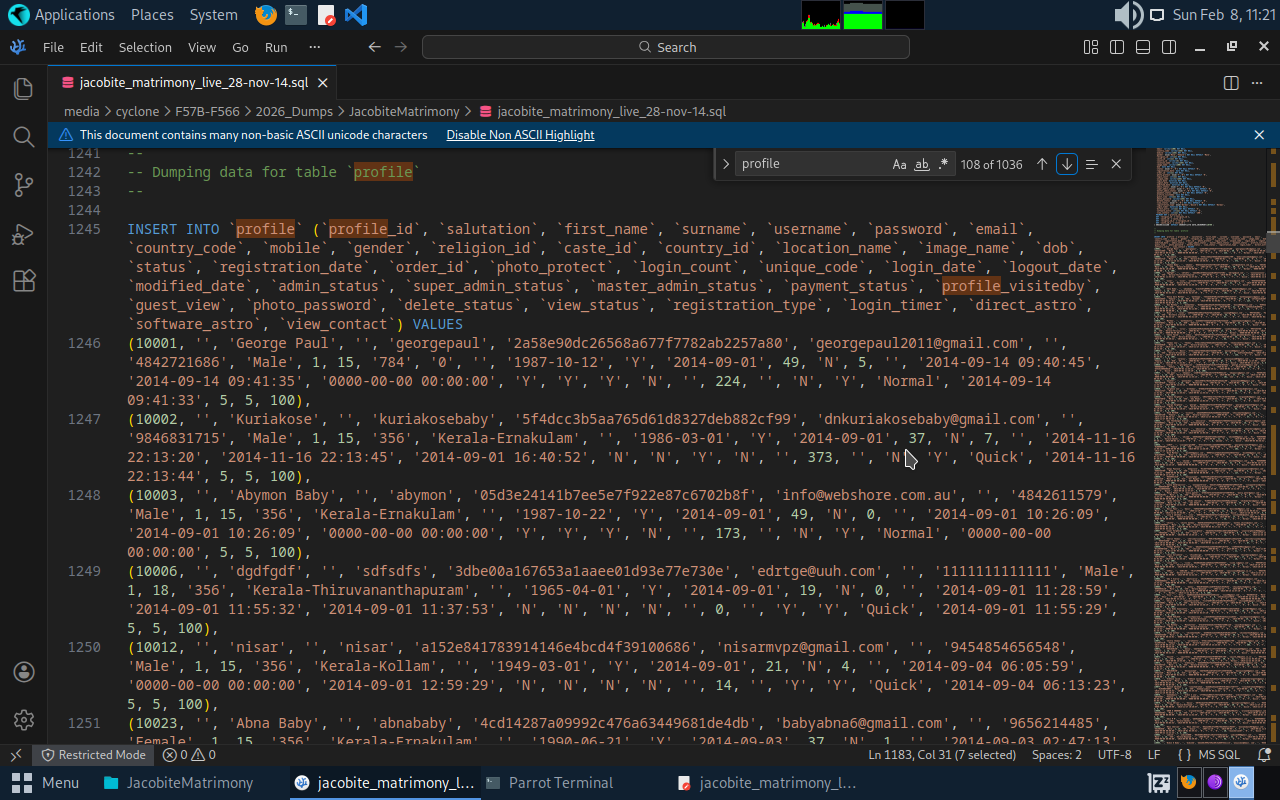Go to previous match in find widget

click(1042, 164)
